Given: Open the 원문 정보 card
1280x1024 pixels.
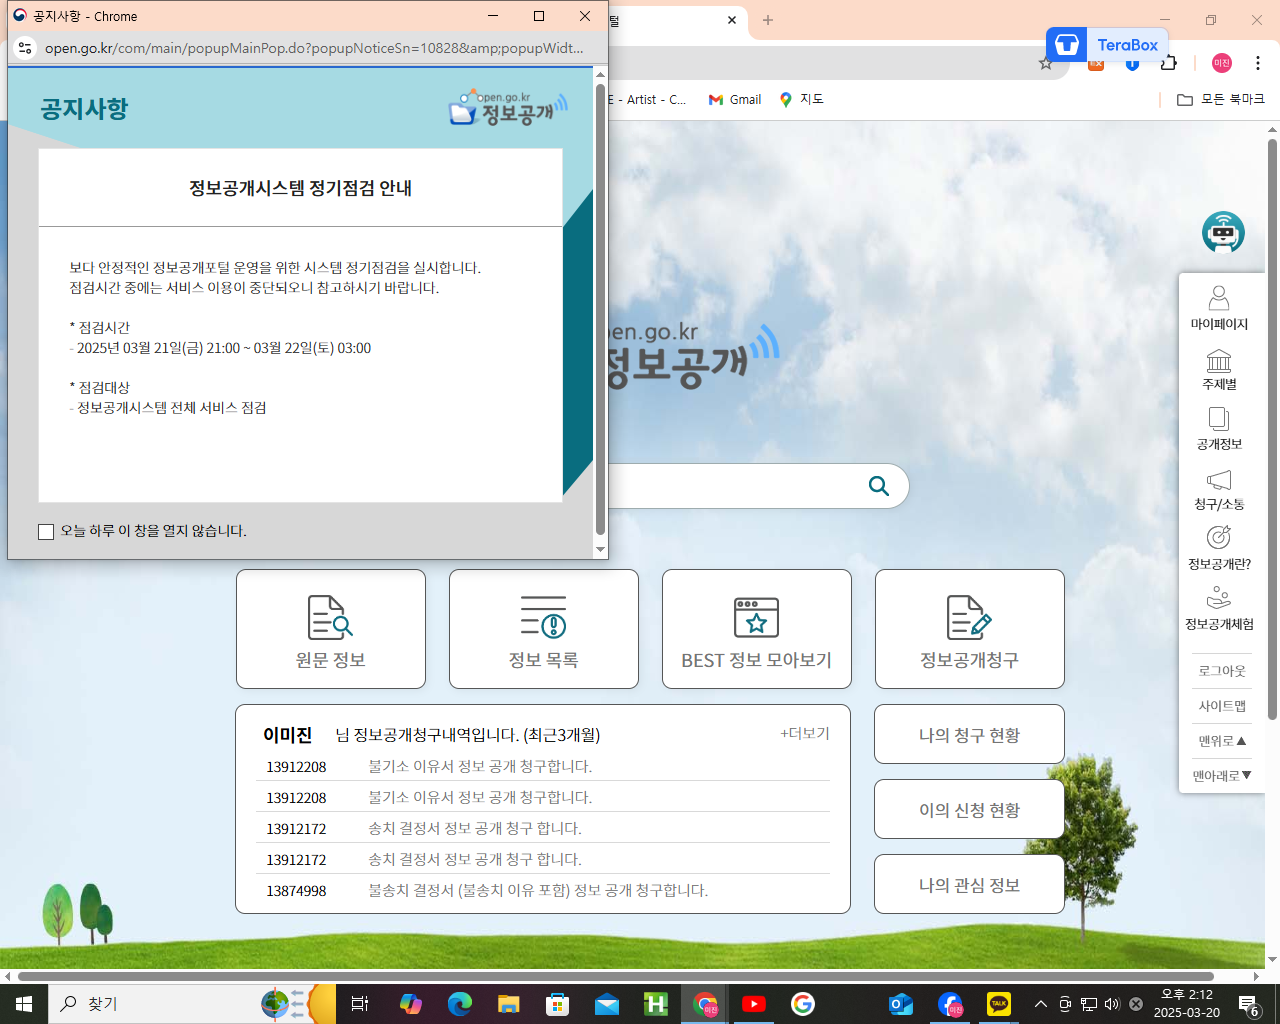Looking at the screenshot, I should tap(331, 629).
